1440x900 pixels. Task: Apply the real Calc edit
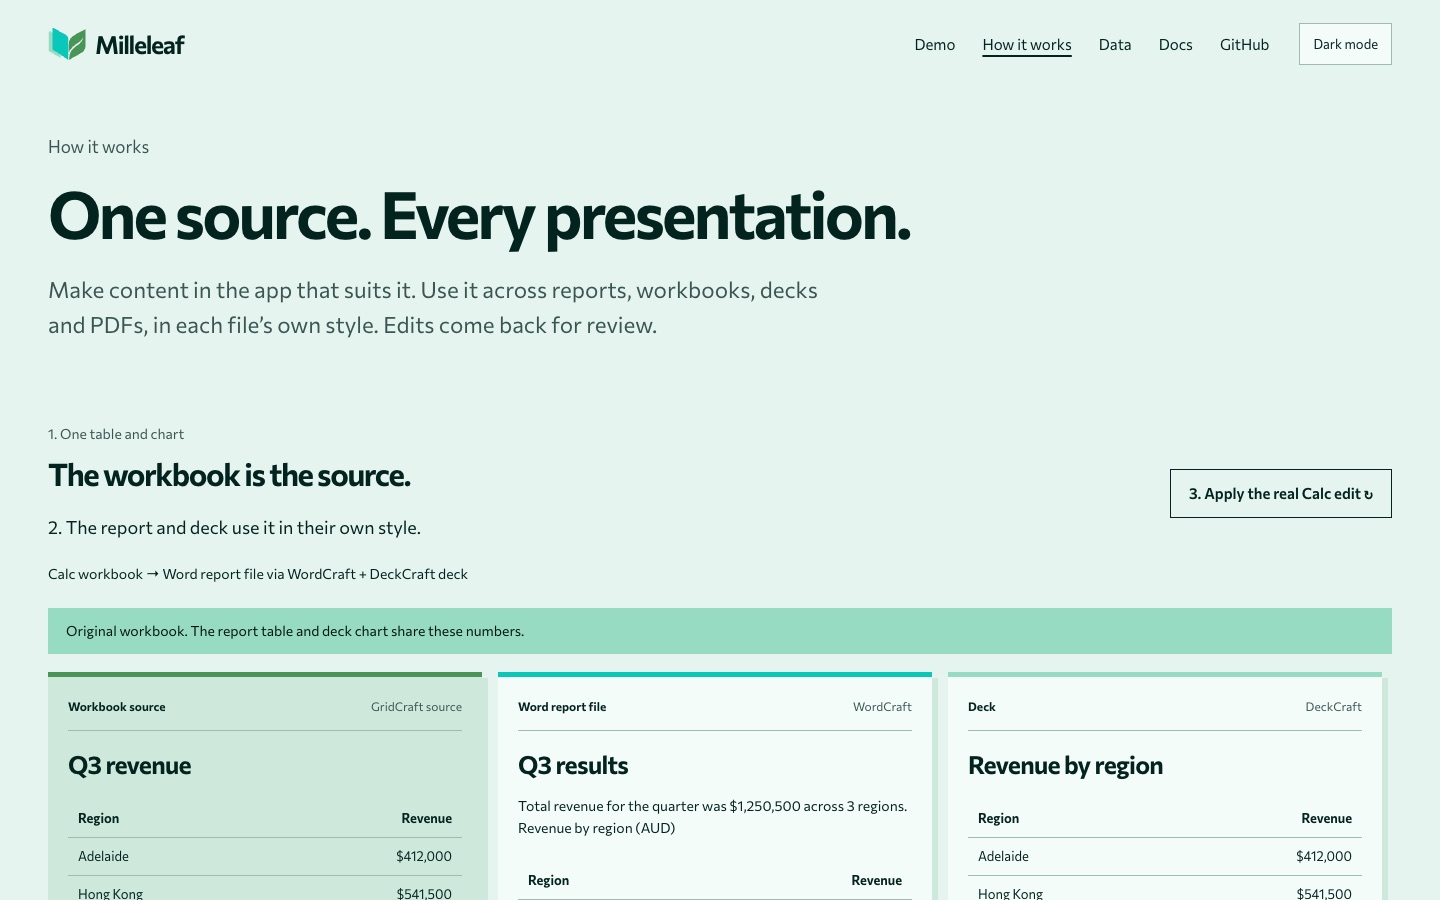pos(1281,493)
